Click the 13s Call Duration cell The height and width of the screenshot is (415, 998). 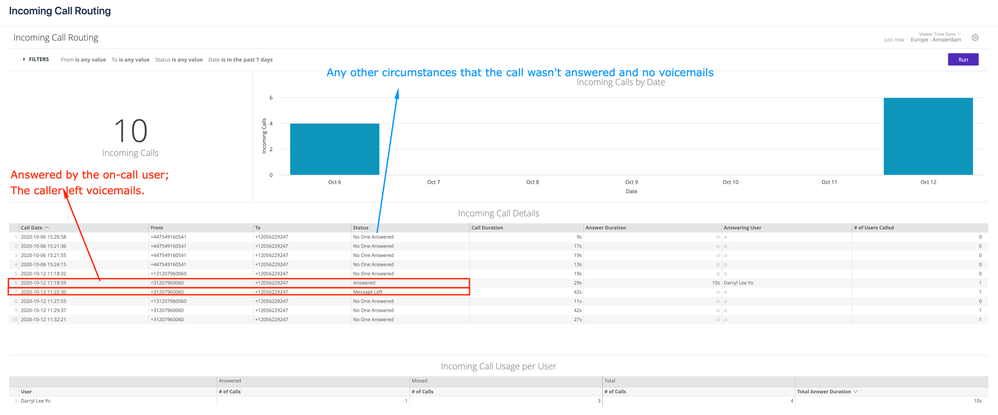click(x=578, y=264)
